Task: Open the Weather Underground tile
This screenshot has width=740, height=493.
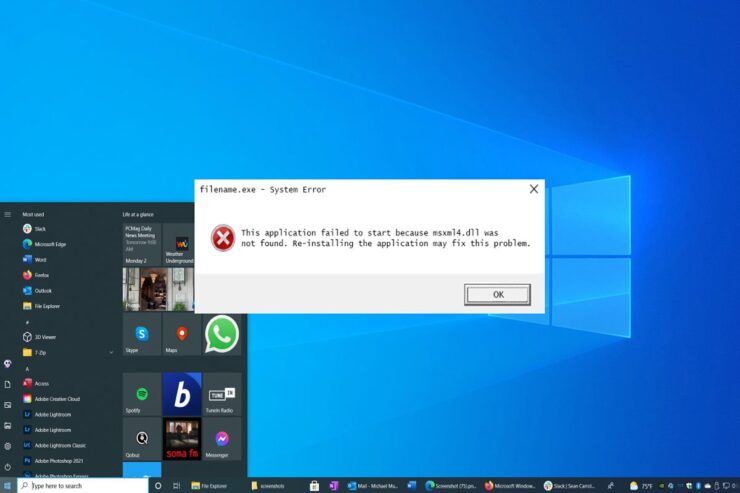Action: click(178, 244)
